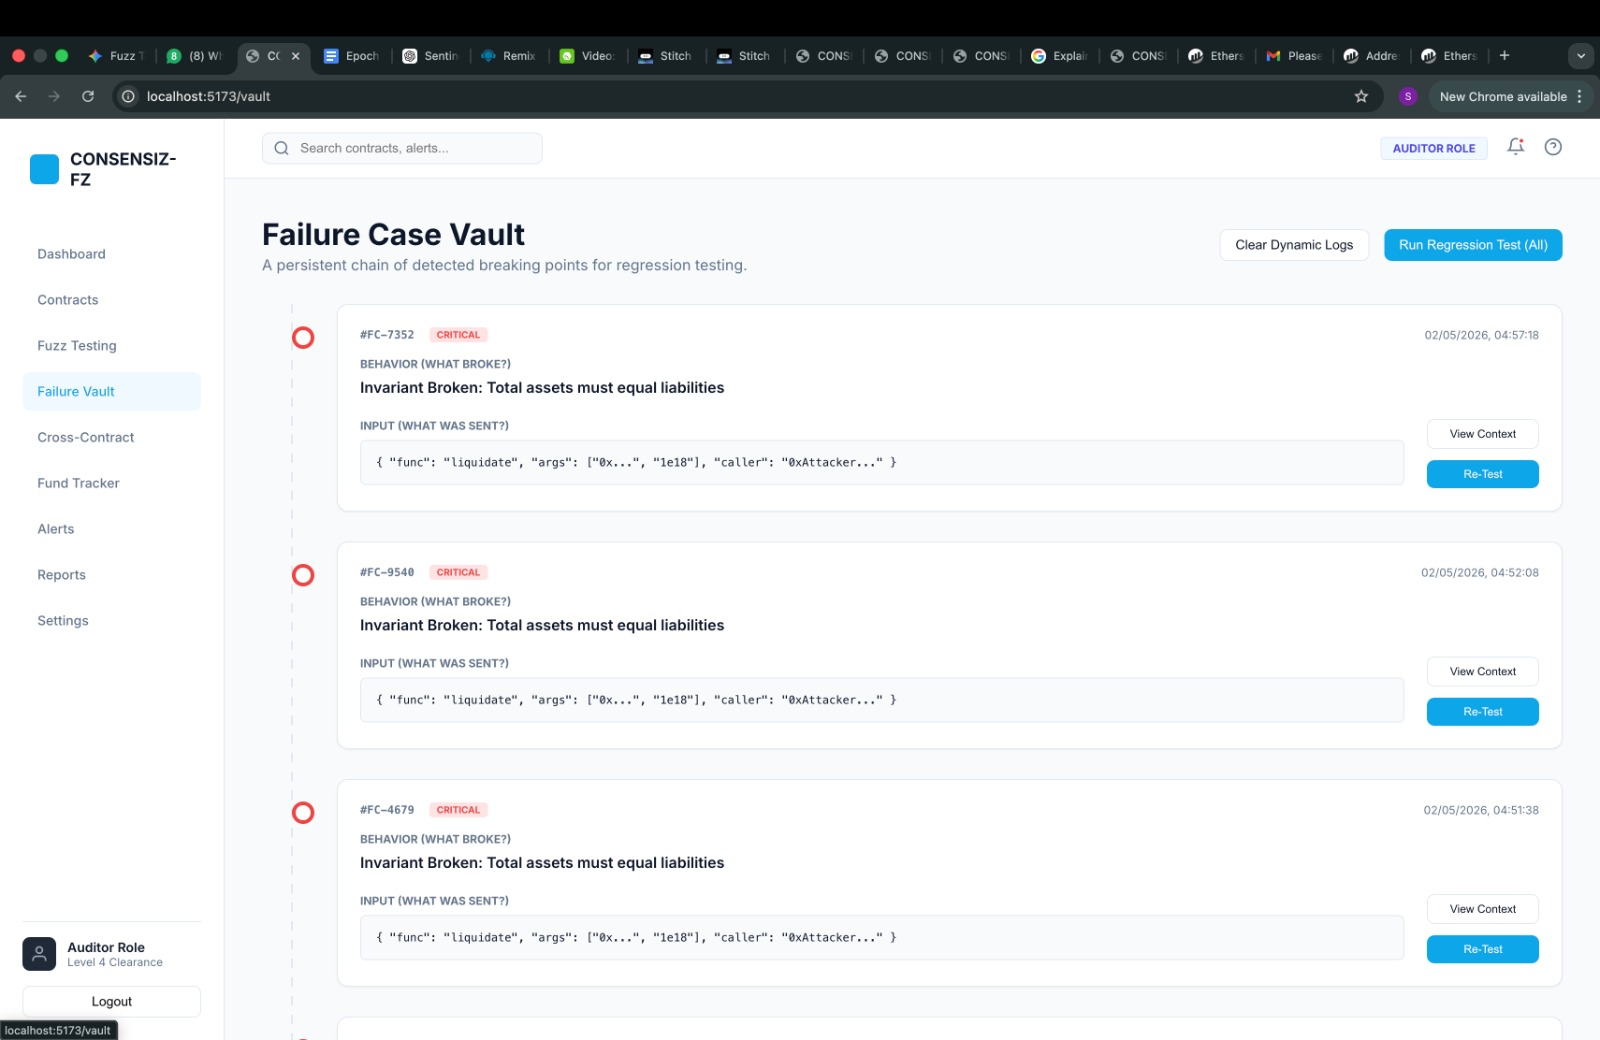Navigate to Fuzz Testing
The height and width of the screenshot is (1040, 1600).
[111, 346]
